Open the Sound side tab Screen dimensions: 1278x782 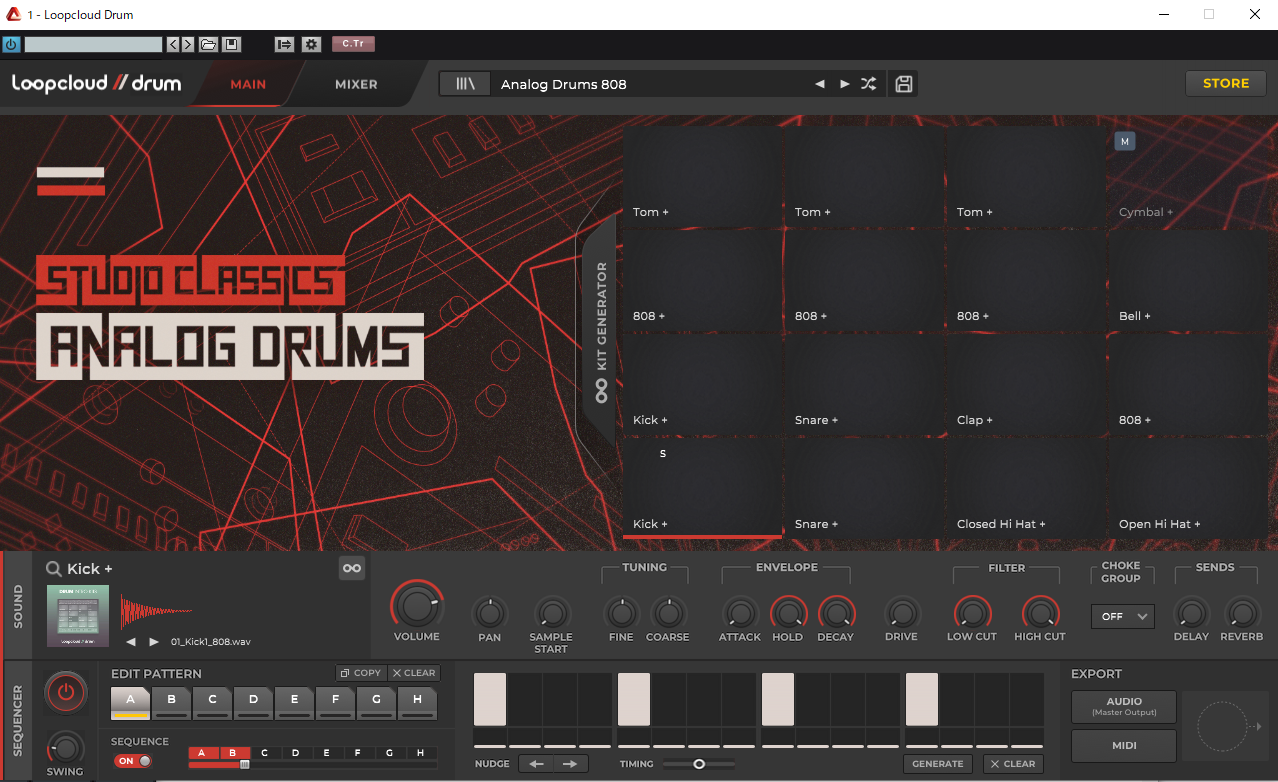pyautogui.click(x=18, y=605)
